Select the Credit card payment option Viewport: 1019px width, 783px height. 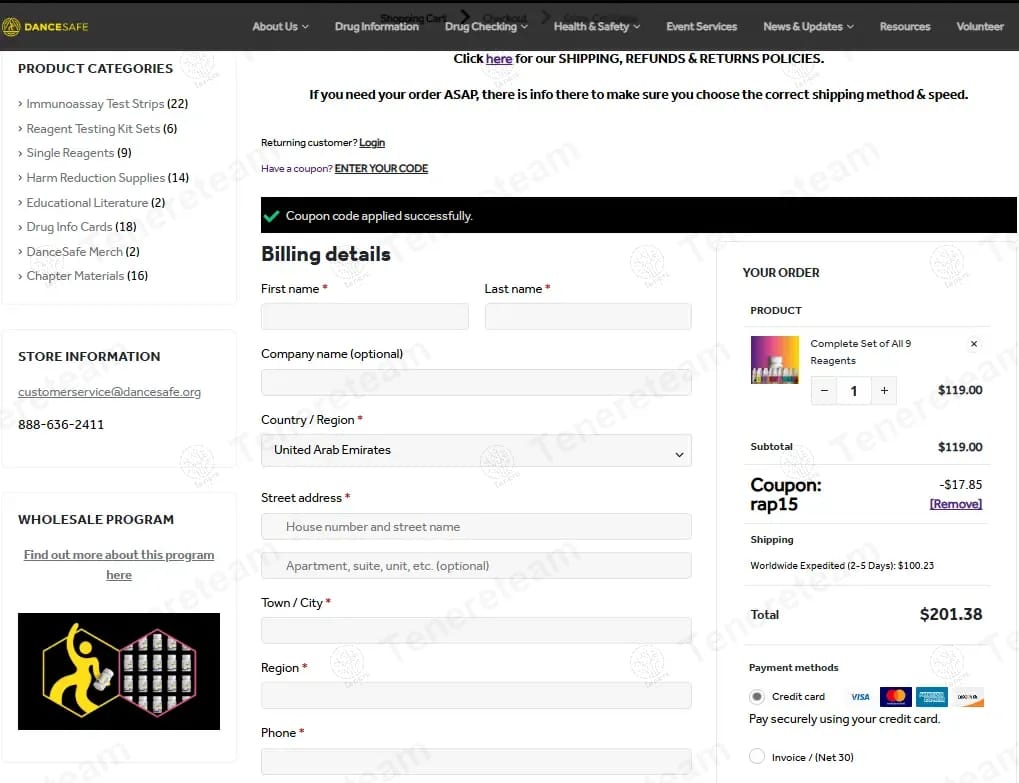[756, 697]
